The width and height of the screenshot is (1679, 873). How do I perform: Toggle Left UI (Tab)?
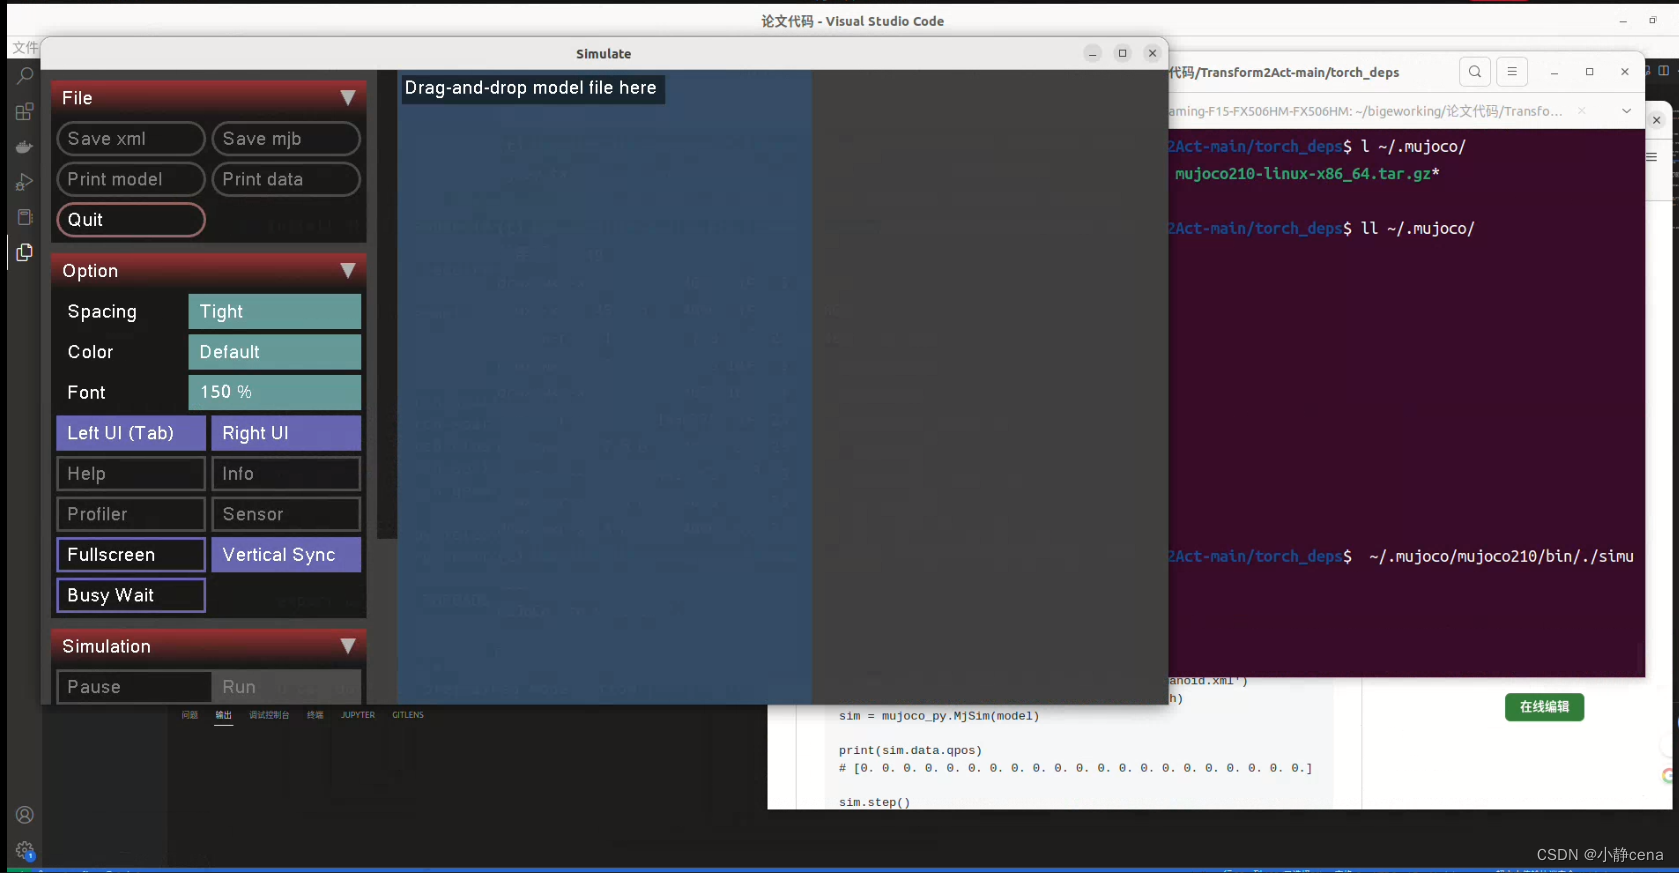point(131,433)
